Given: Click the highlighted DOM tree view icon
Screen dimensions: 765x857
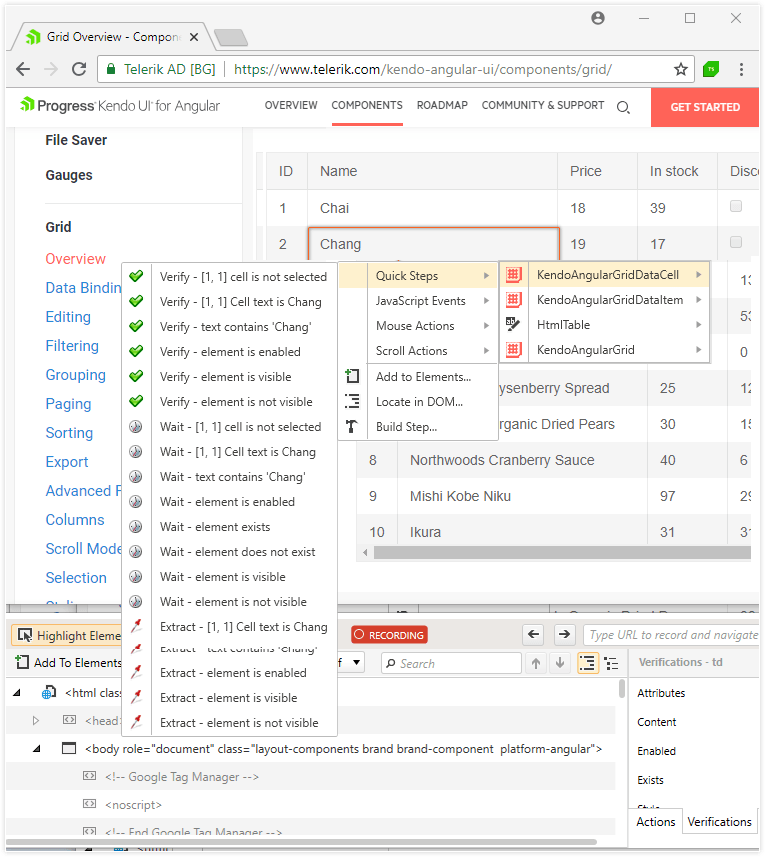Looking at the screenshot, I should (587, 664).
